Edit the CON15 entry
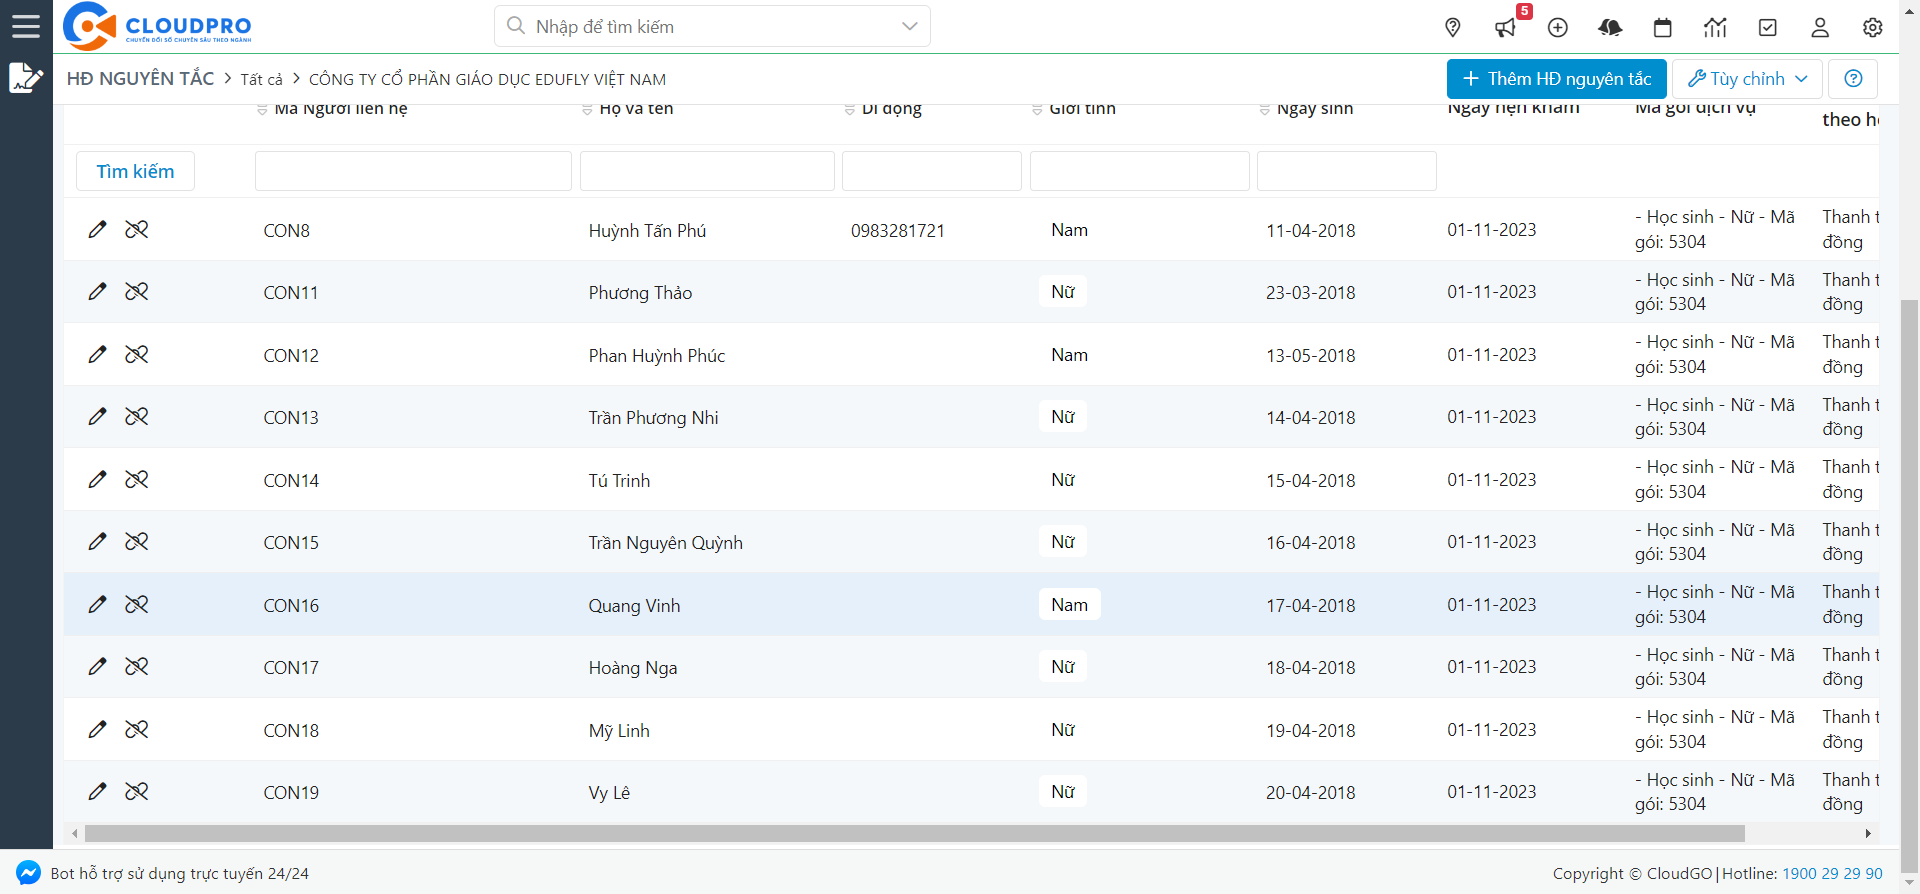 point(97,541)
